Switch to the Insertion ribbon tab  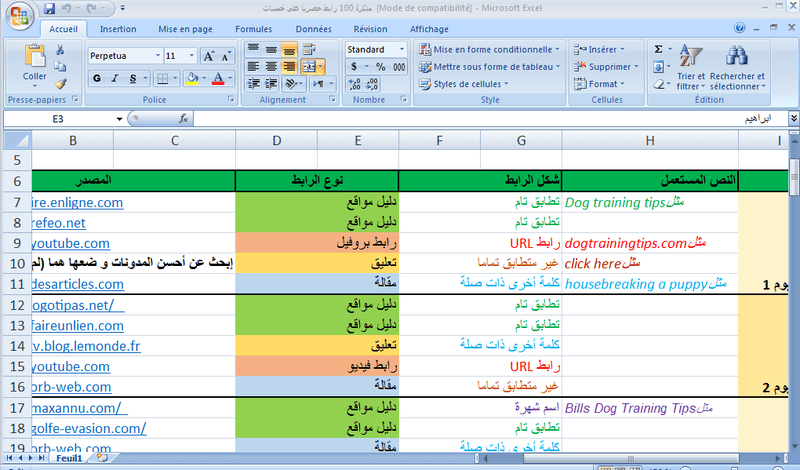(x=118, y=30)
